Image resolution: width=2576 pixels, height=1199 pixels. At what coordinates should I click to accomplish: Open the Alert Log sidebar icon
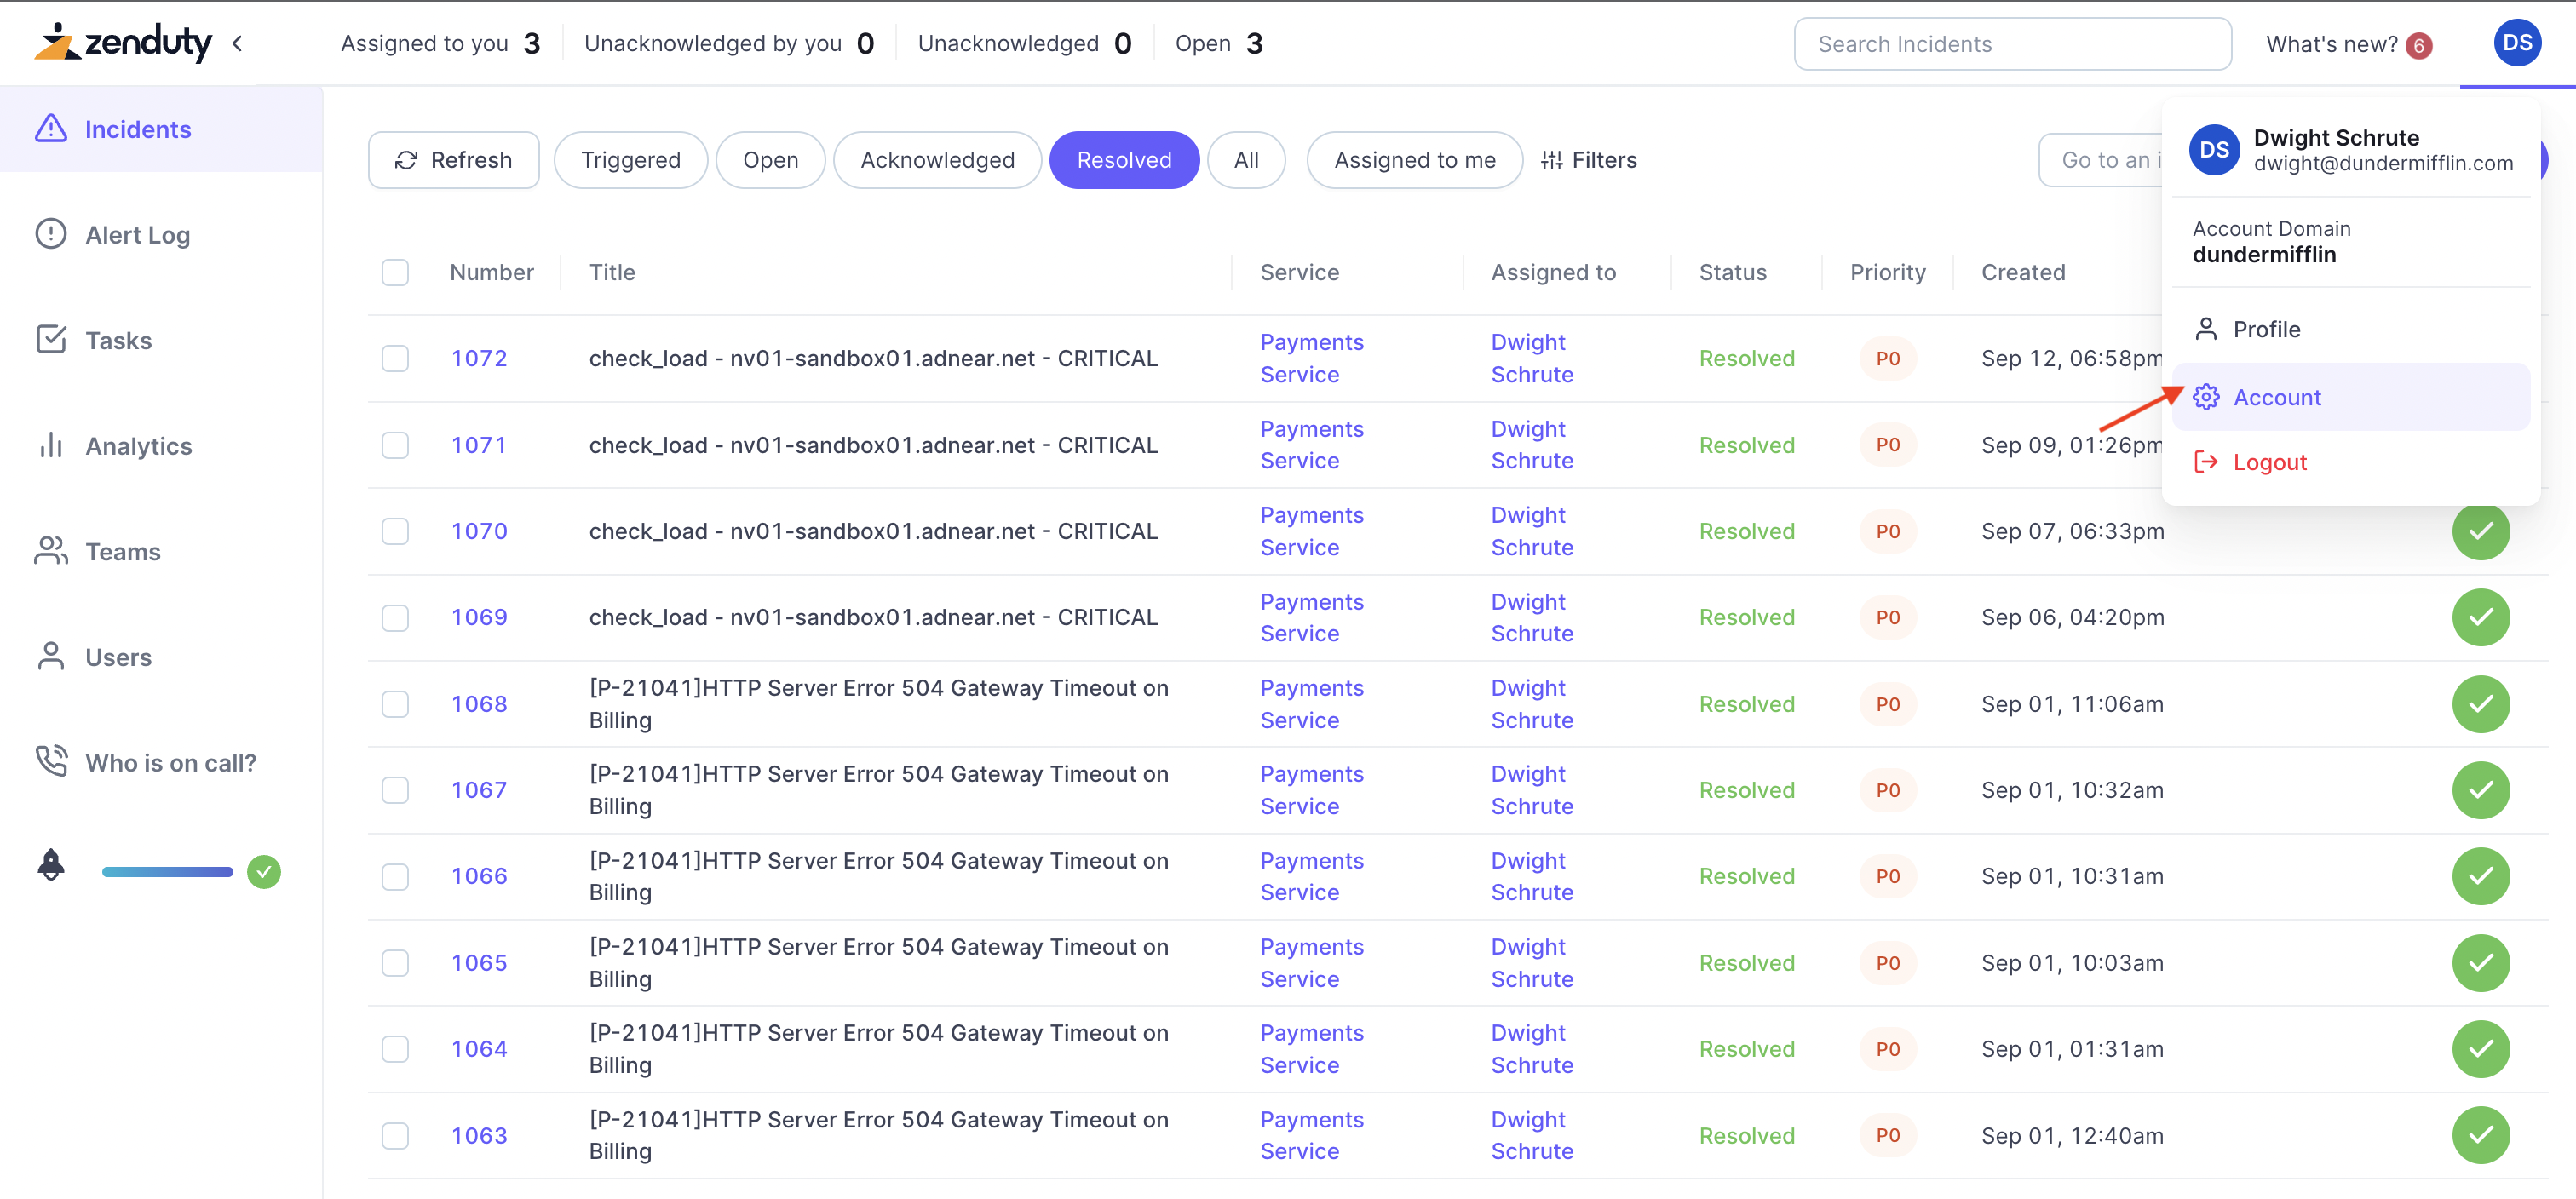coord(51,234)
